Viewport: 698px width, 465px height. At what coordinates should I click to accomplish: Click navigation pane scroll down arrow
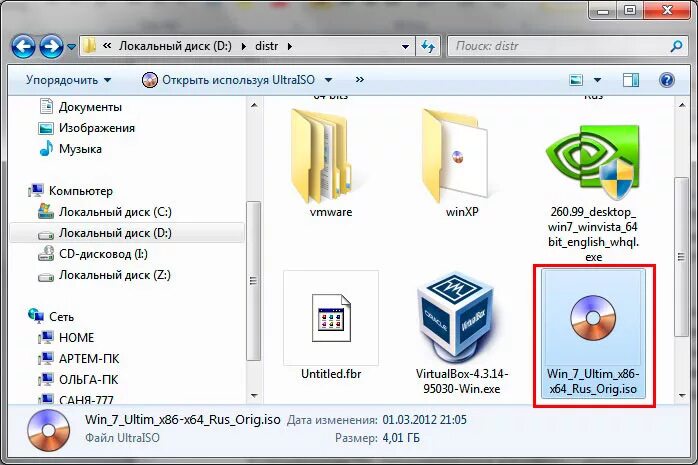(254, 395)
